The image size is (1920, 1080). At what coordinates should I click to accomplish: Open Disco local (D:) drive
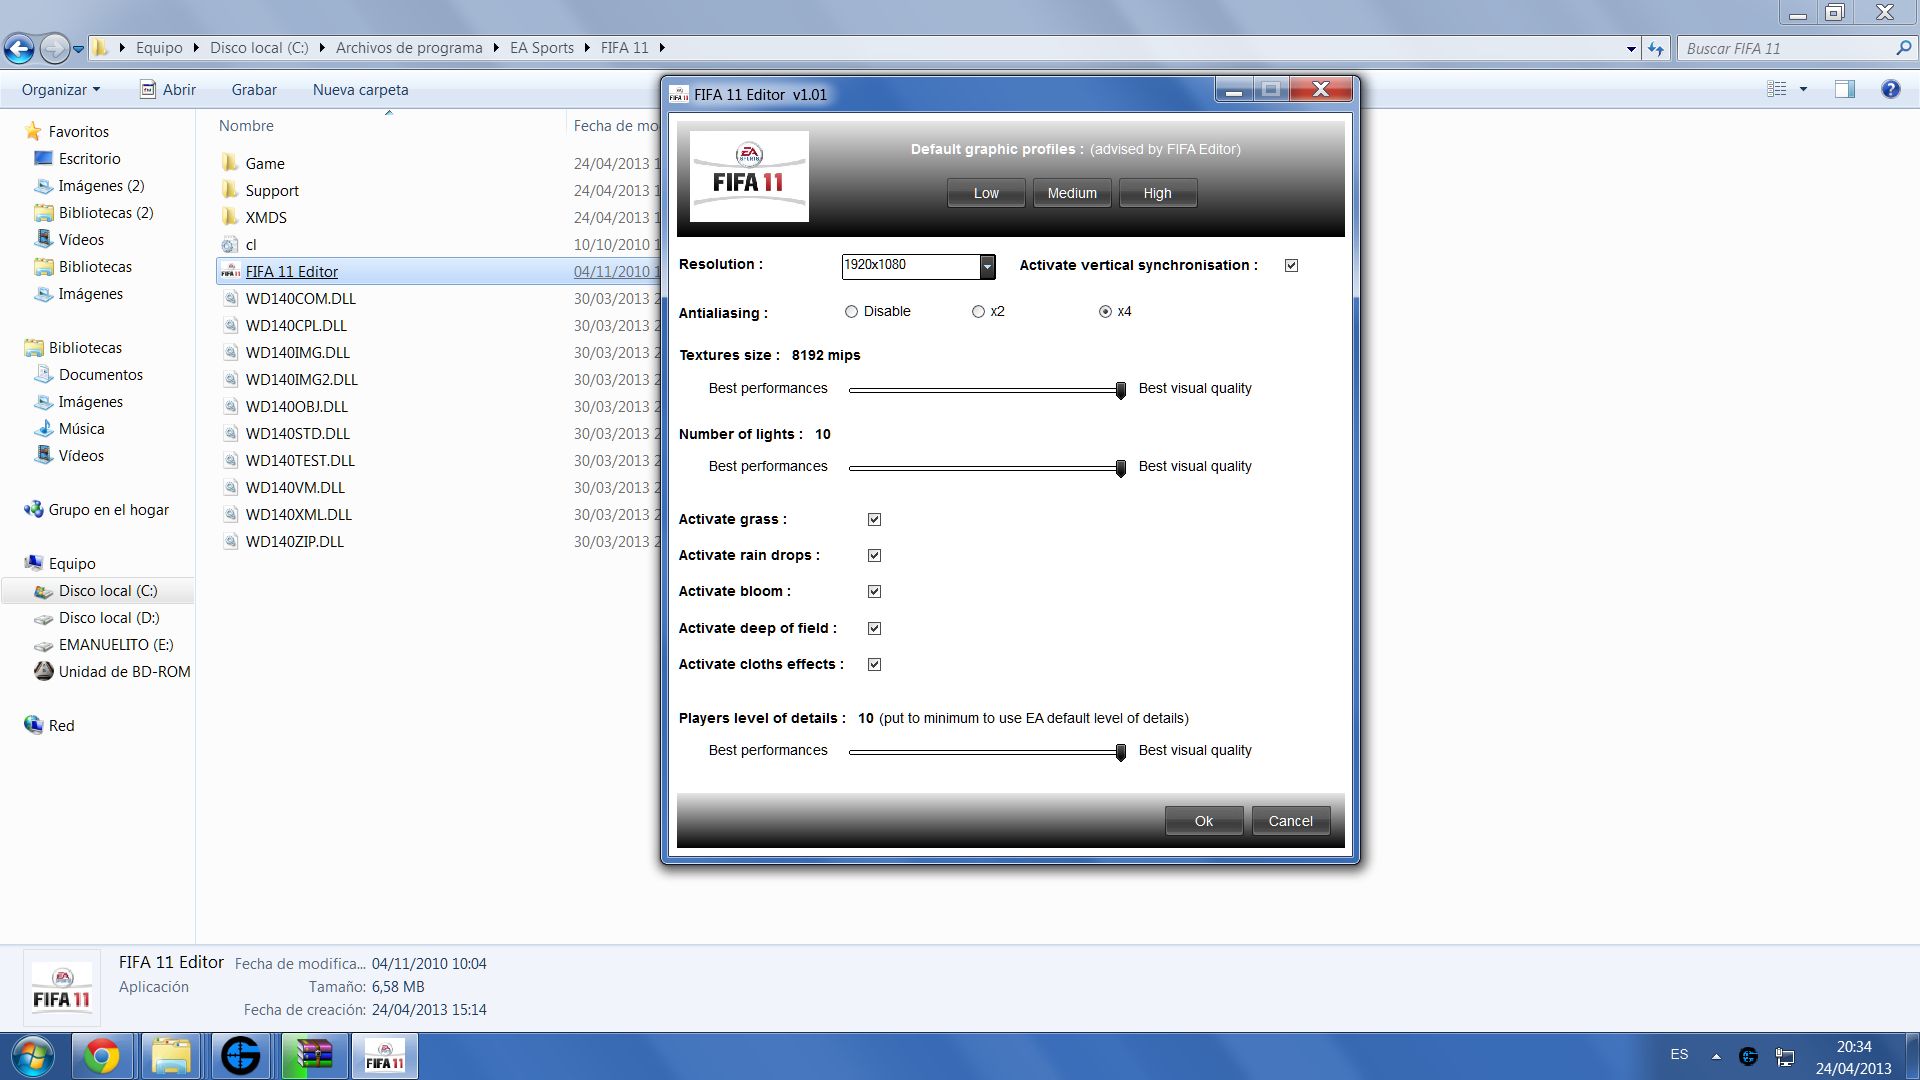[x=108, y=617]
